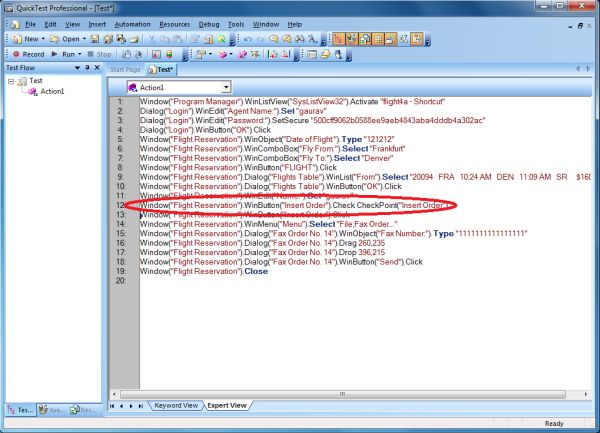Click the Cut scissors icon
Viewport: 600px width, 433px height.
(152, 39)
